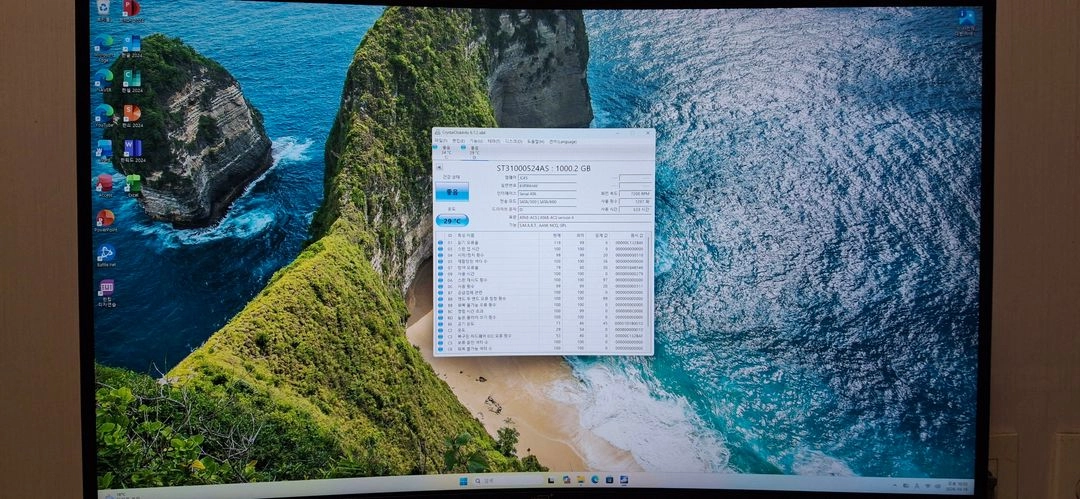
Task: Open Task View on the taskbar
Action: pyautogui.click(x=551, y=480)
